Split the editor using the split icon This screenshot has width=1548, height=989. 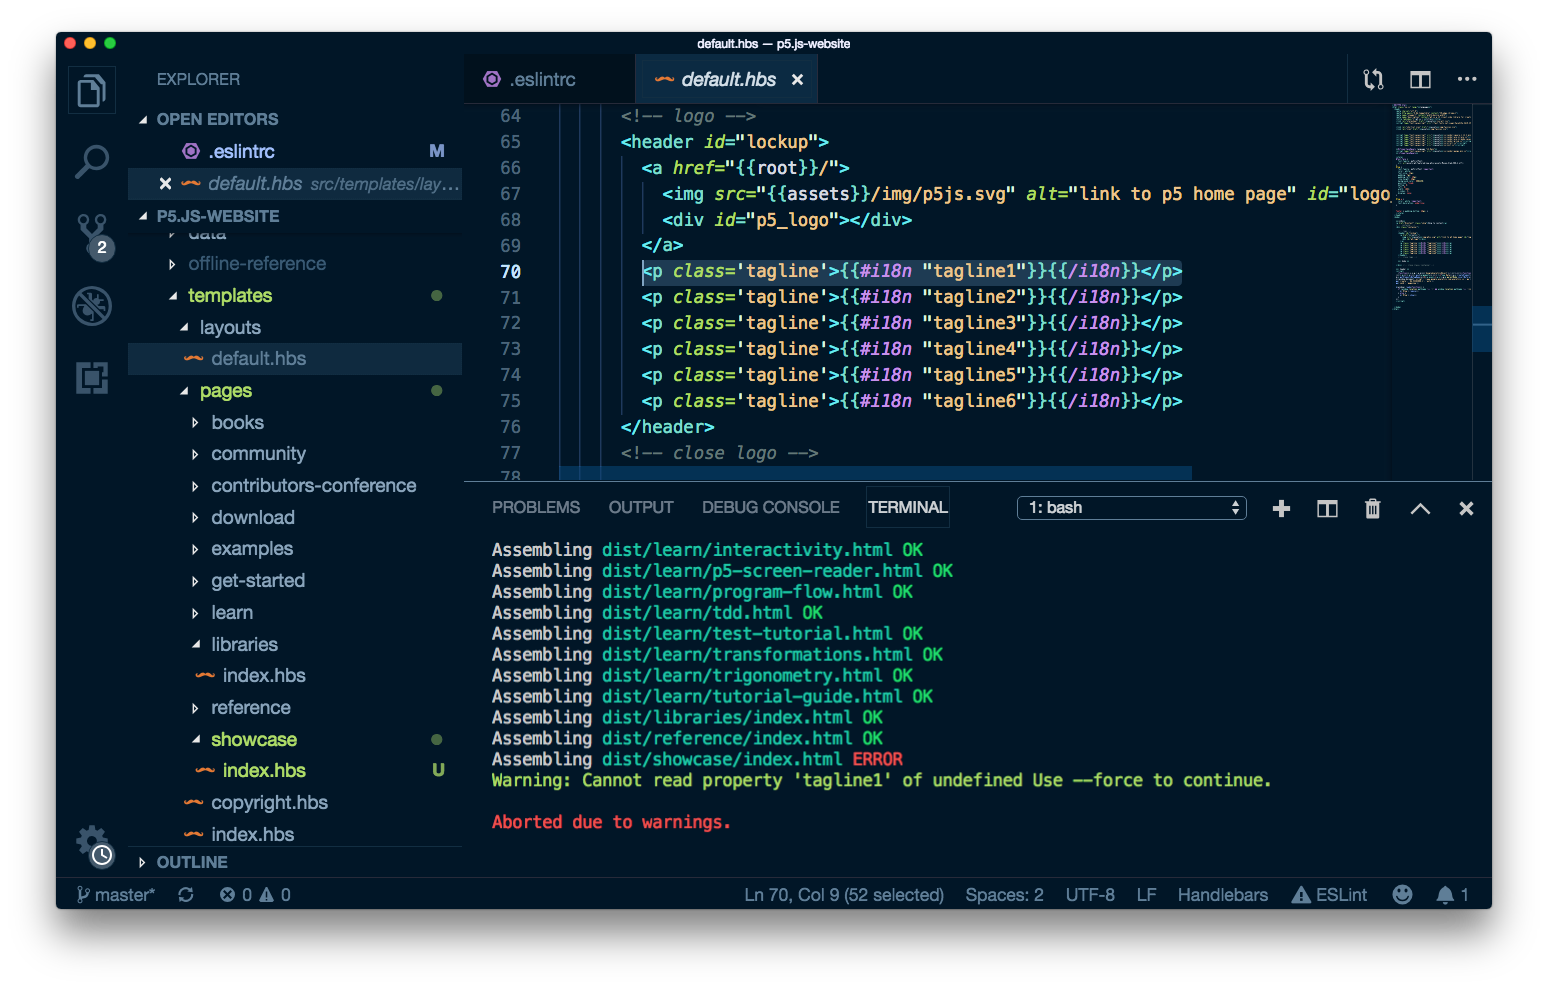tap(1419, 79)
